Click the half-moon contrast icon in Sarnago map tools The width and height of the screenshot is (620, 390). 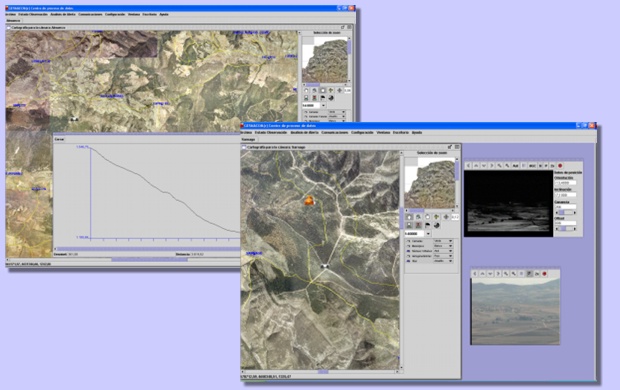coord(437,225)
